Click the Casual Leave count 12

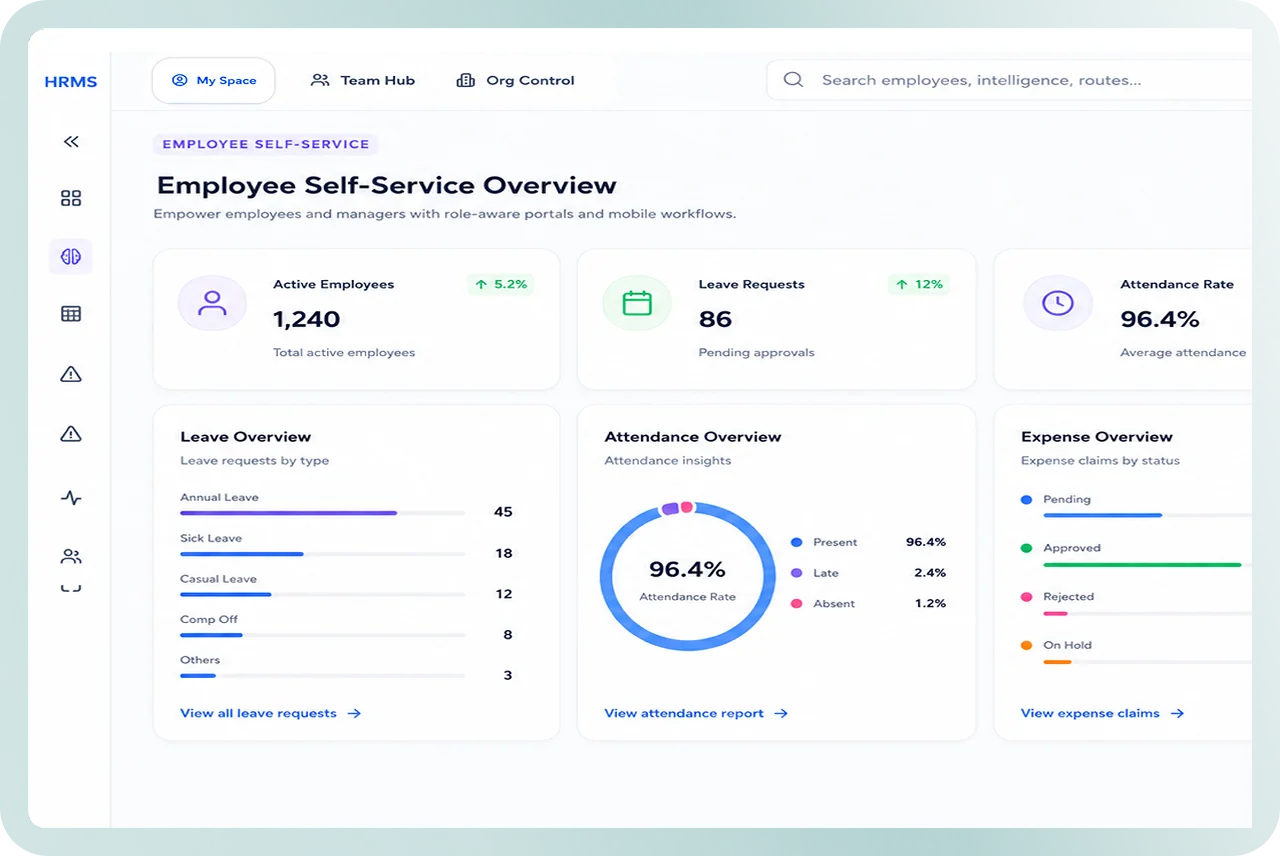tap(504, 594)
